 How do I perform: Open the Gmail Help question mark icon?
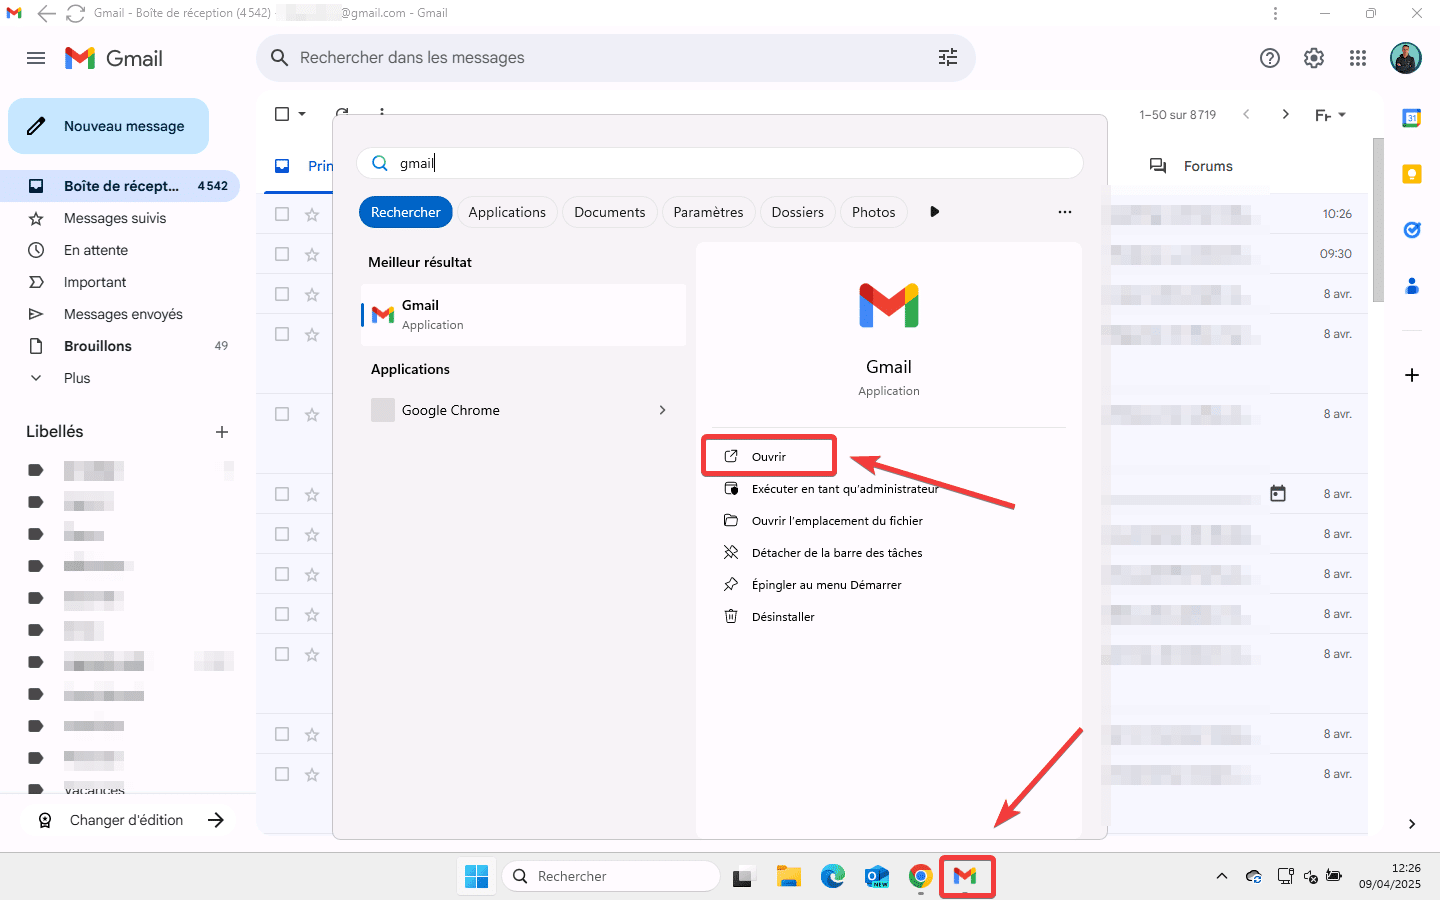point(1270,58)
